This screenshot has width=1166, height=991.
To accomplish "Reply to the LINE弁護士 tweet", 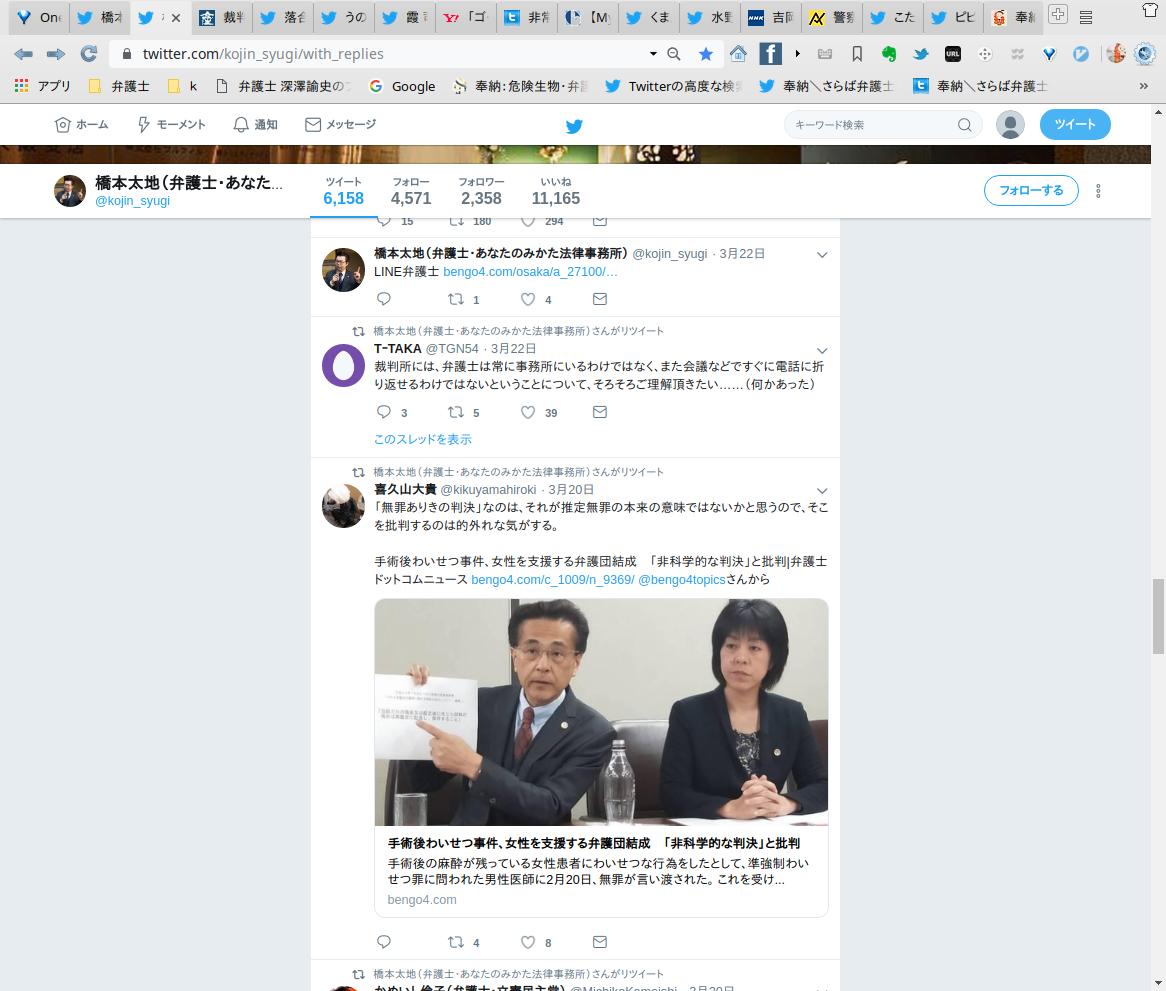I will 384,299.
